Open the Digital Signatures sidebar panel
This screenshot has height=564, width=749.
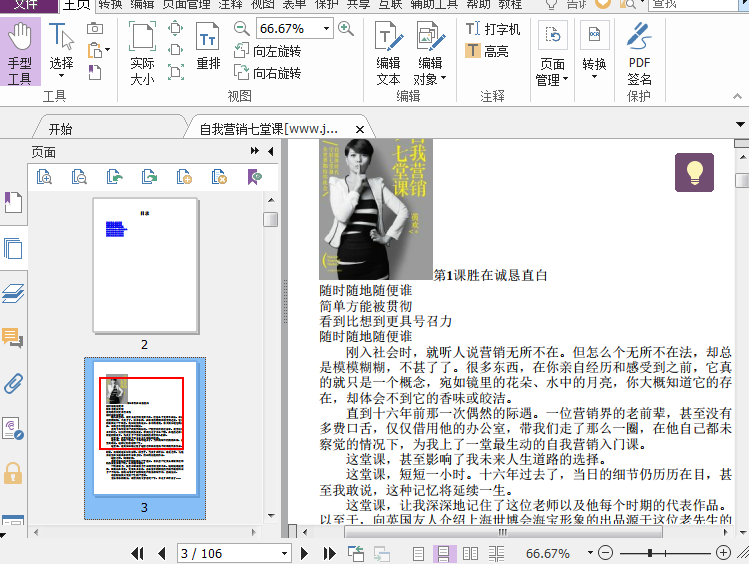click(x=13, y=428)
